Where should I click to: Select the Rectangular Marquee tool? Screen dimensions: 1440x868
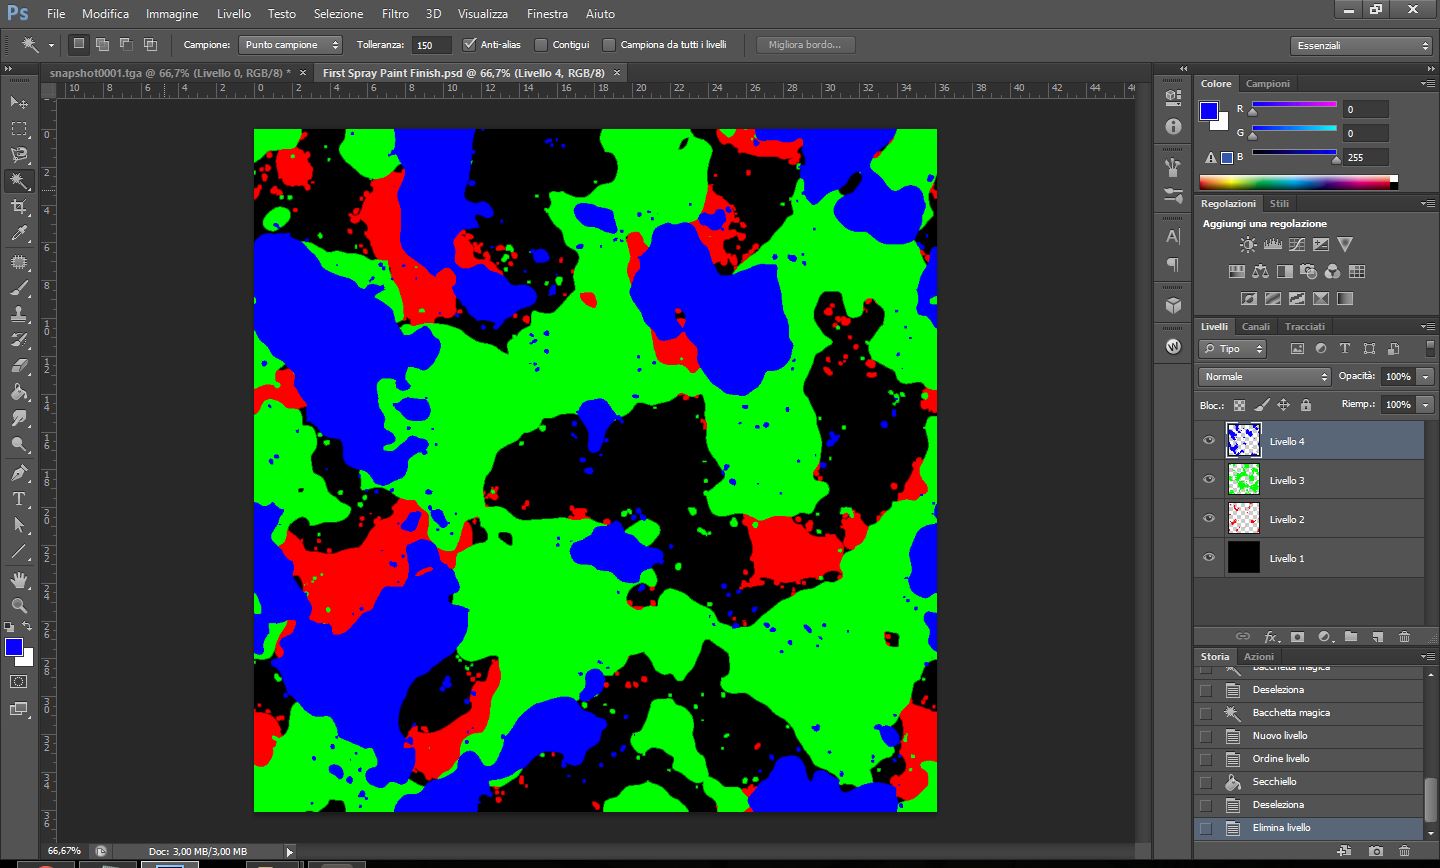click(19, 129)
